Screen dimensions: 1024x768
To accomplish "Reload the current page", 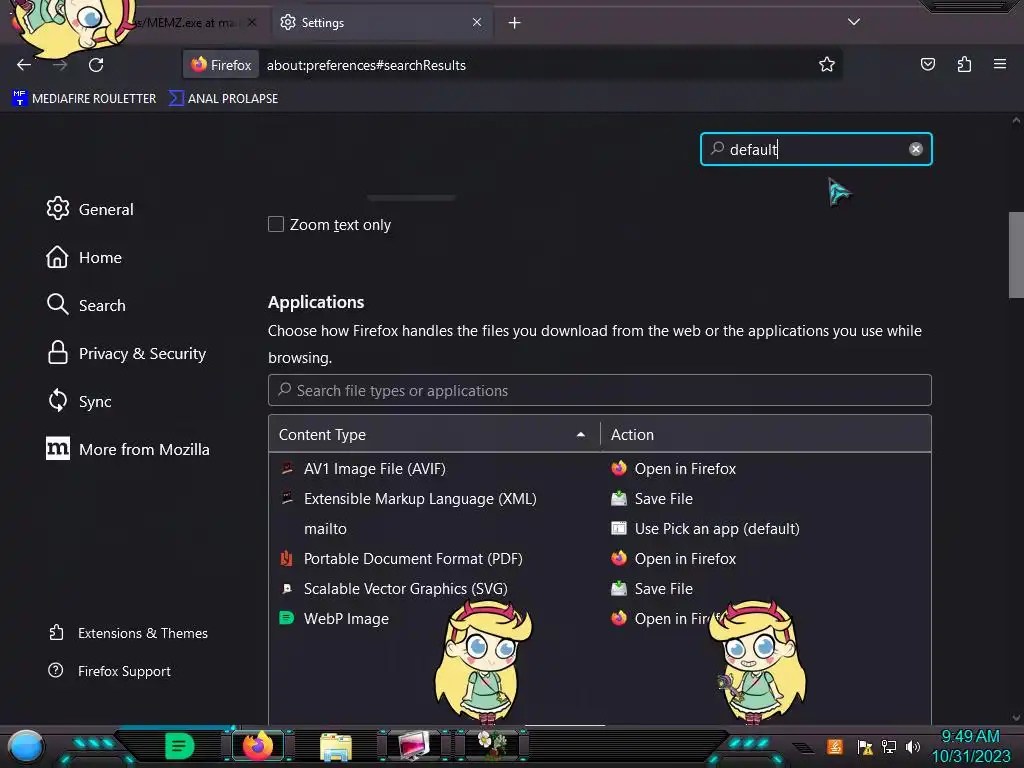I will [x=96, y=65].
